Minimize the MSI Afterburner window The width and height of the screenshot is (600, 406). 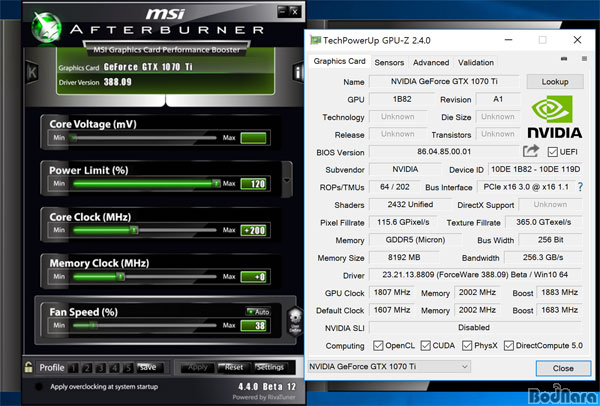pyautogui.click(x=283, y=11)
